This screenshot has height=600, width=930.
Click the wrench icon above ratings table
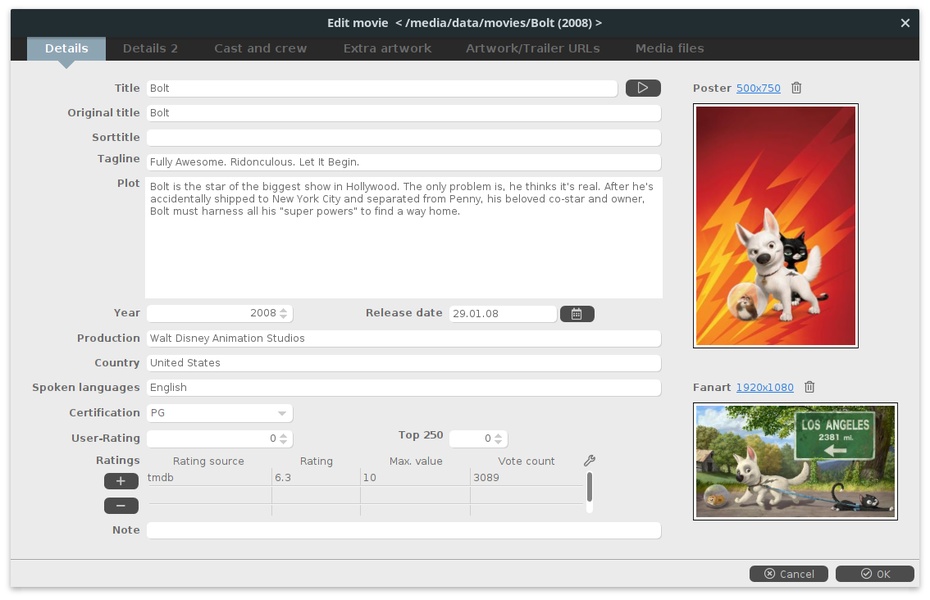tap(589, 461)
